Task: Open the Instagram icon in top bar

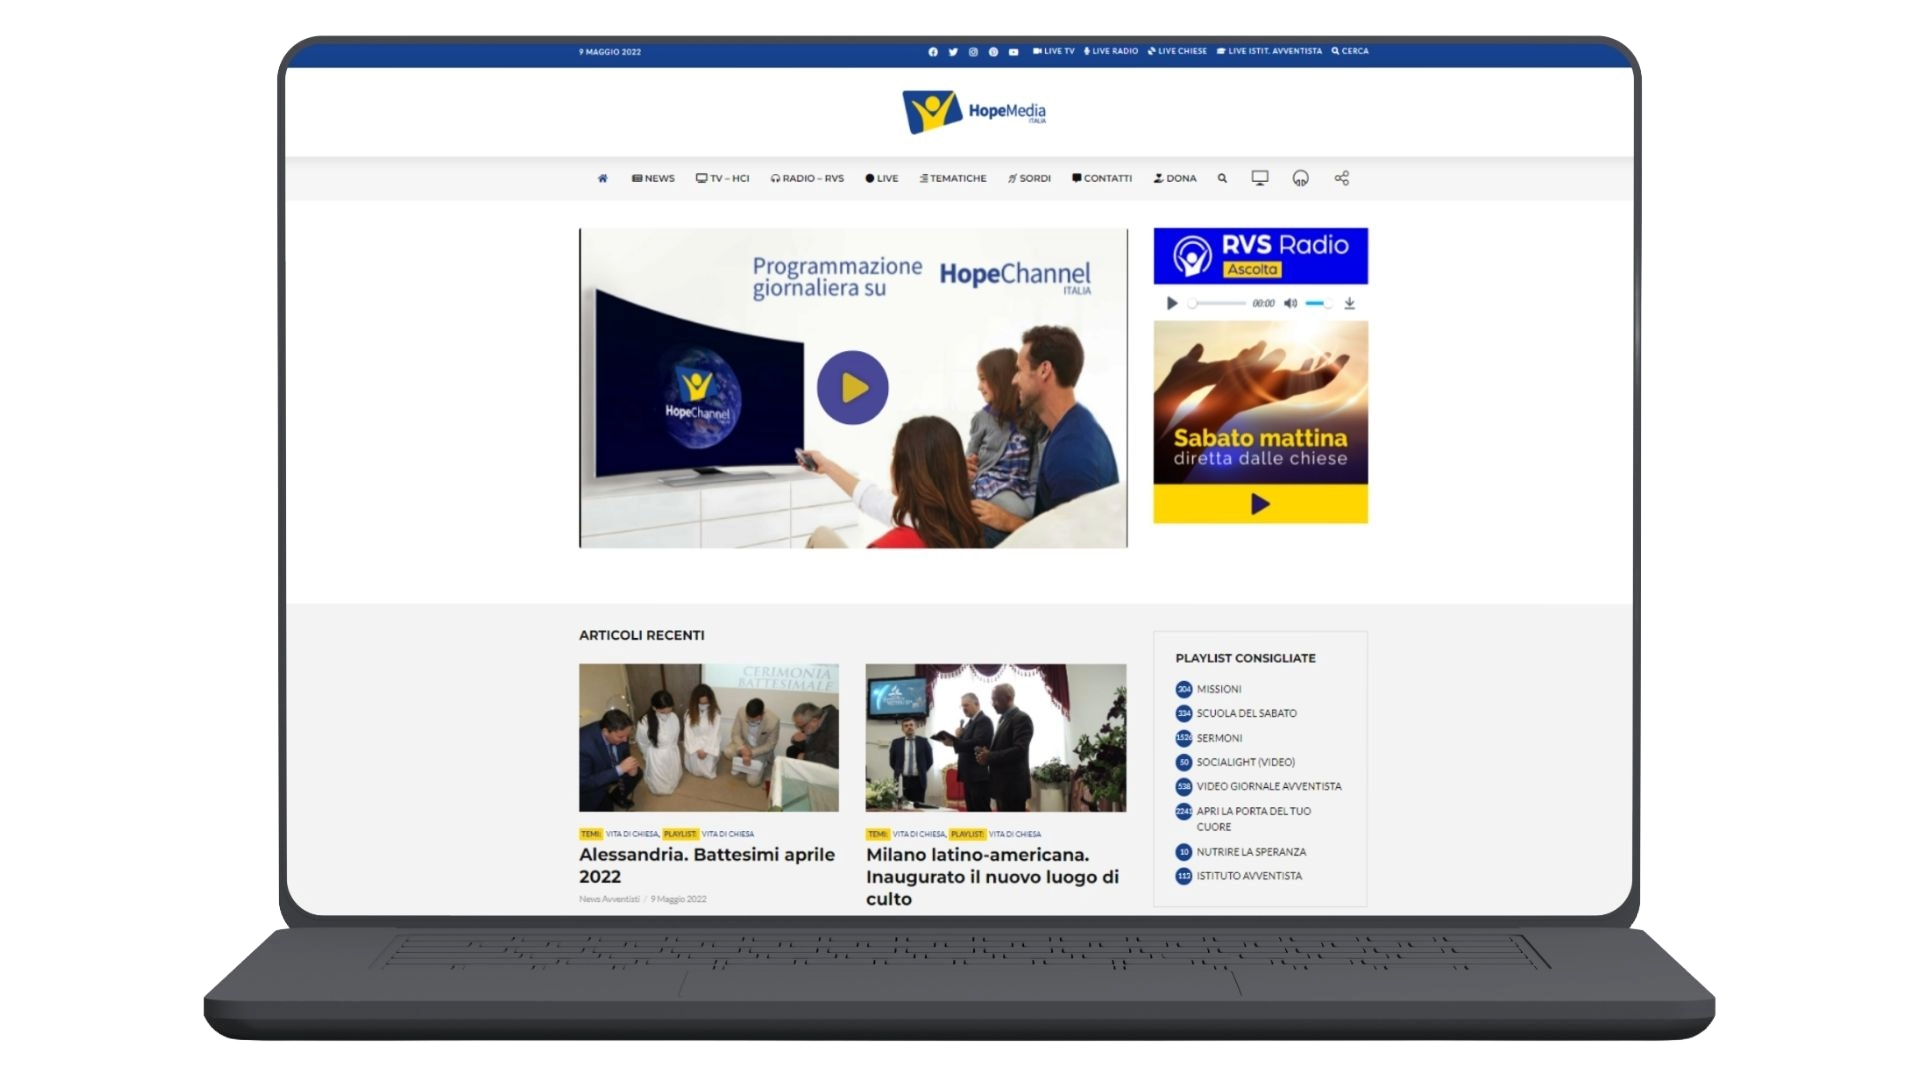Action: pyautogui.click(x=973, y=52)
